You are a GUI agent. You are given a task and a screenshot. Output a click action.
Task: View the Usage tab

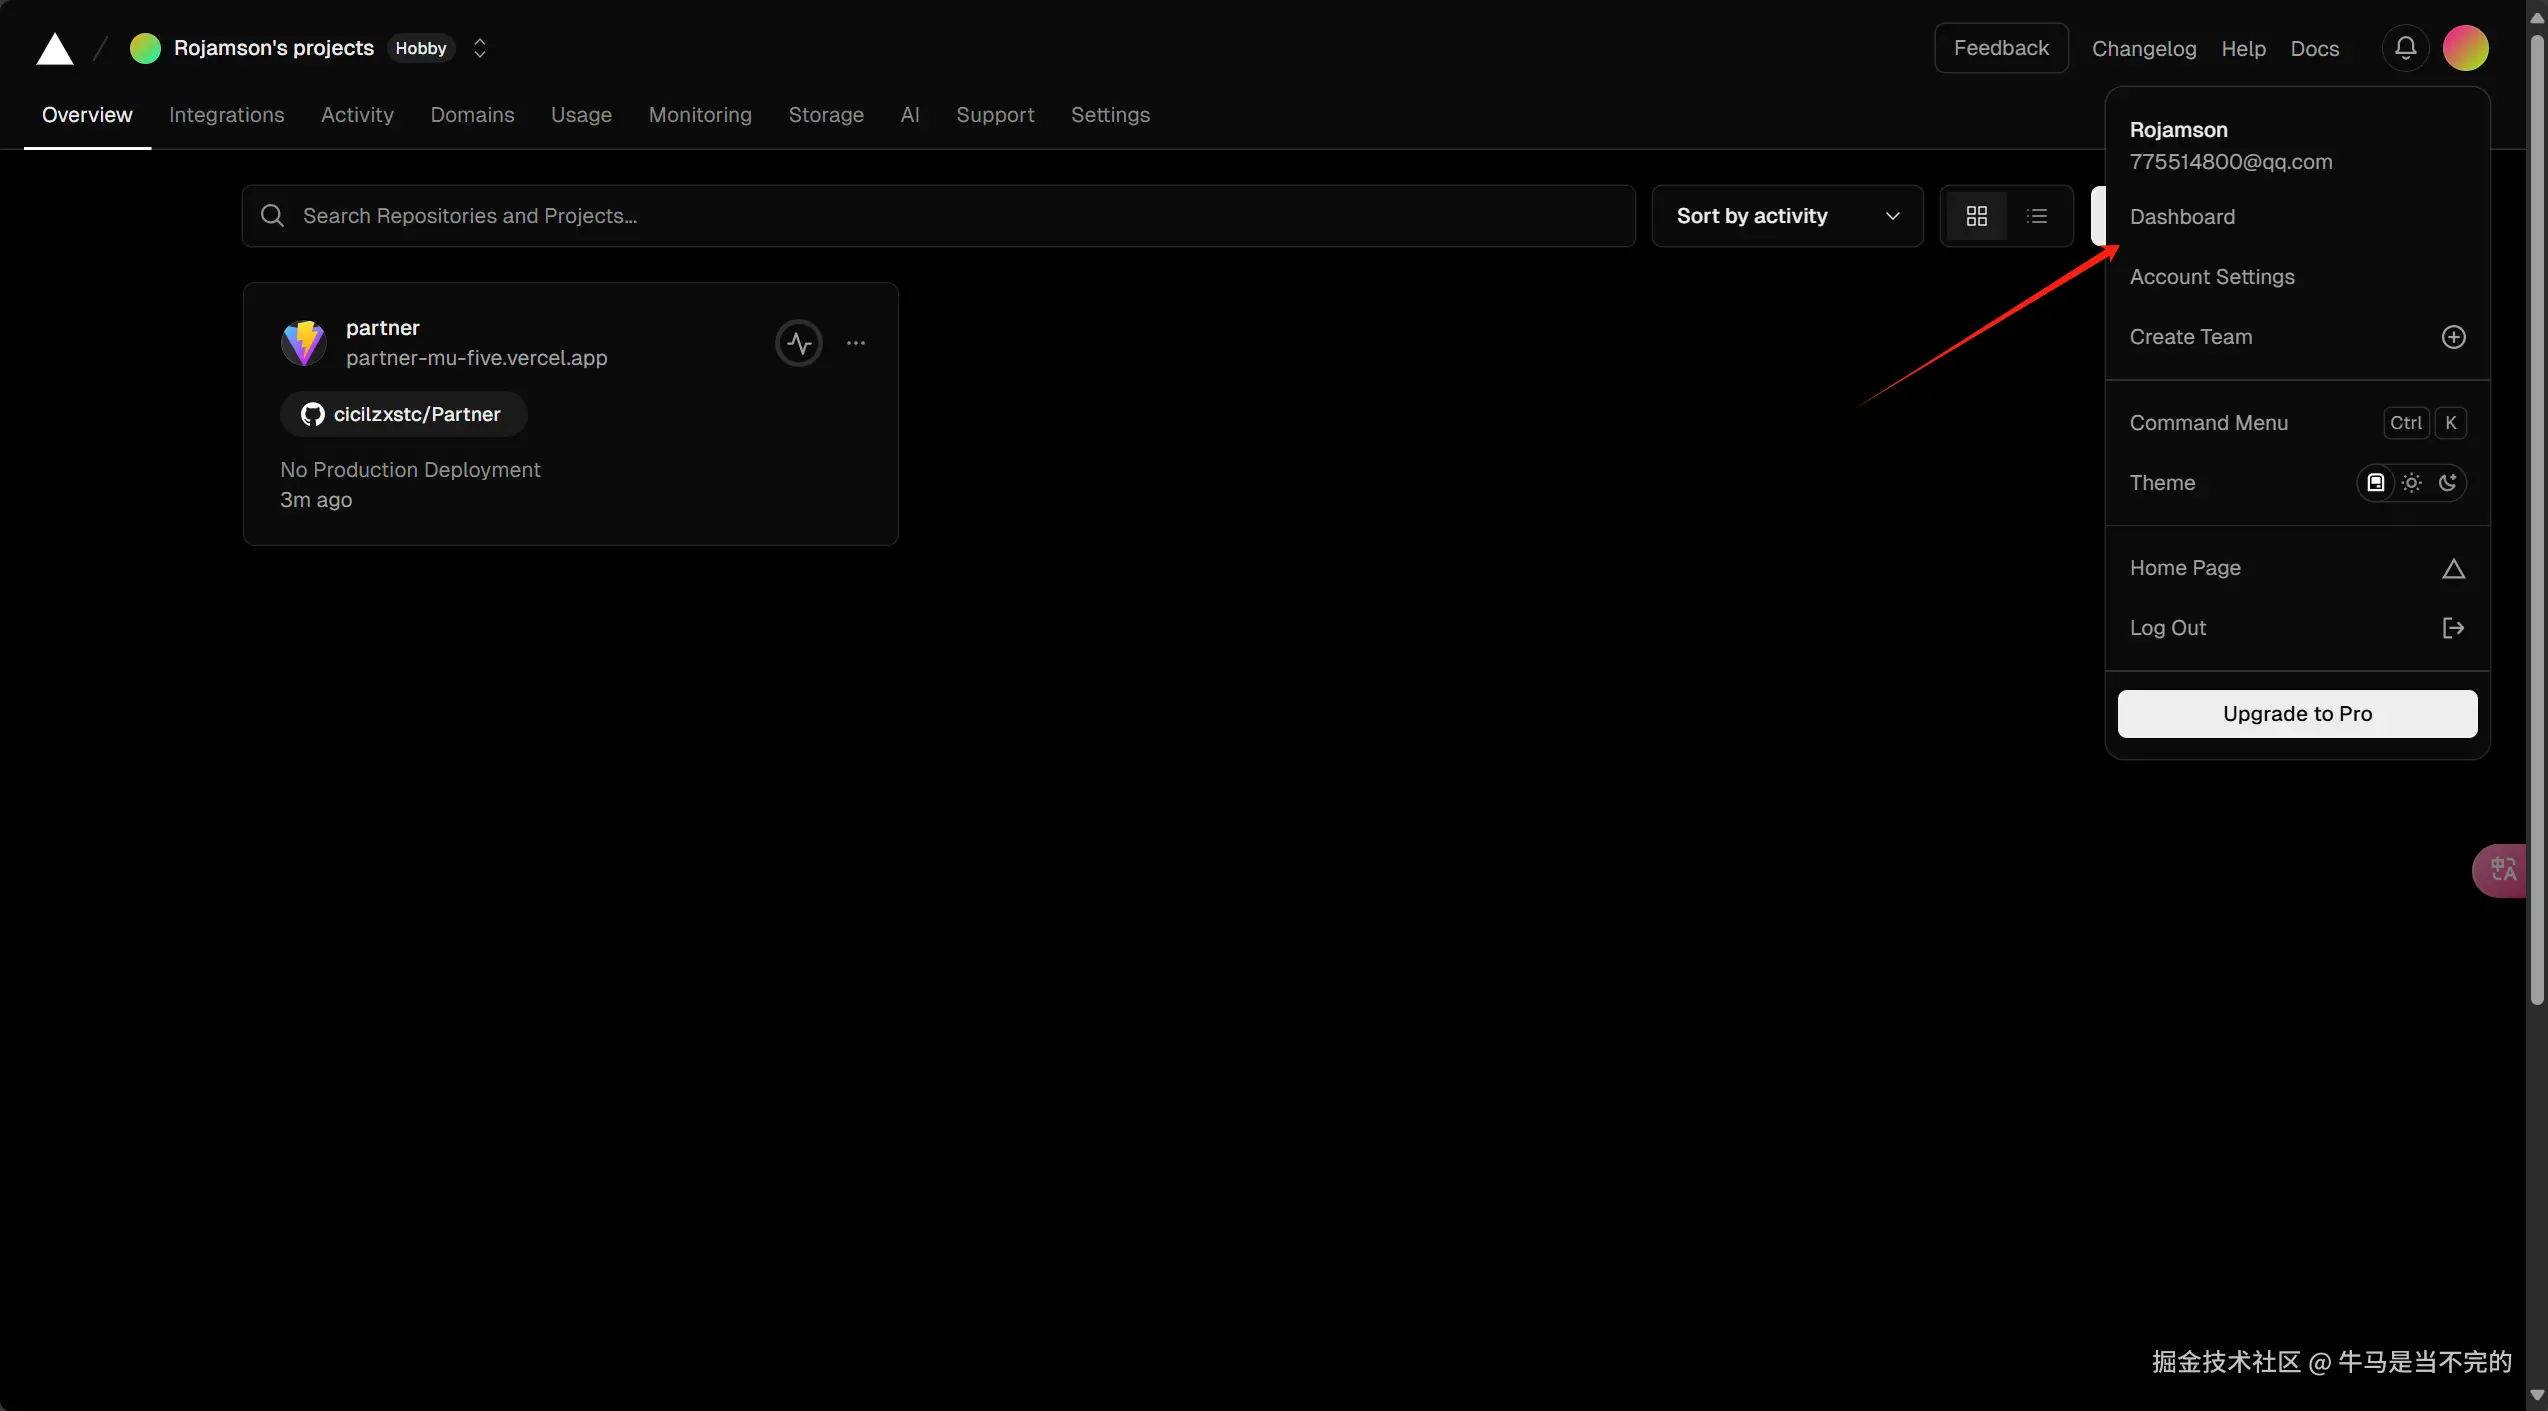click(581, 115)
